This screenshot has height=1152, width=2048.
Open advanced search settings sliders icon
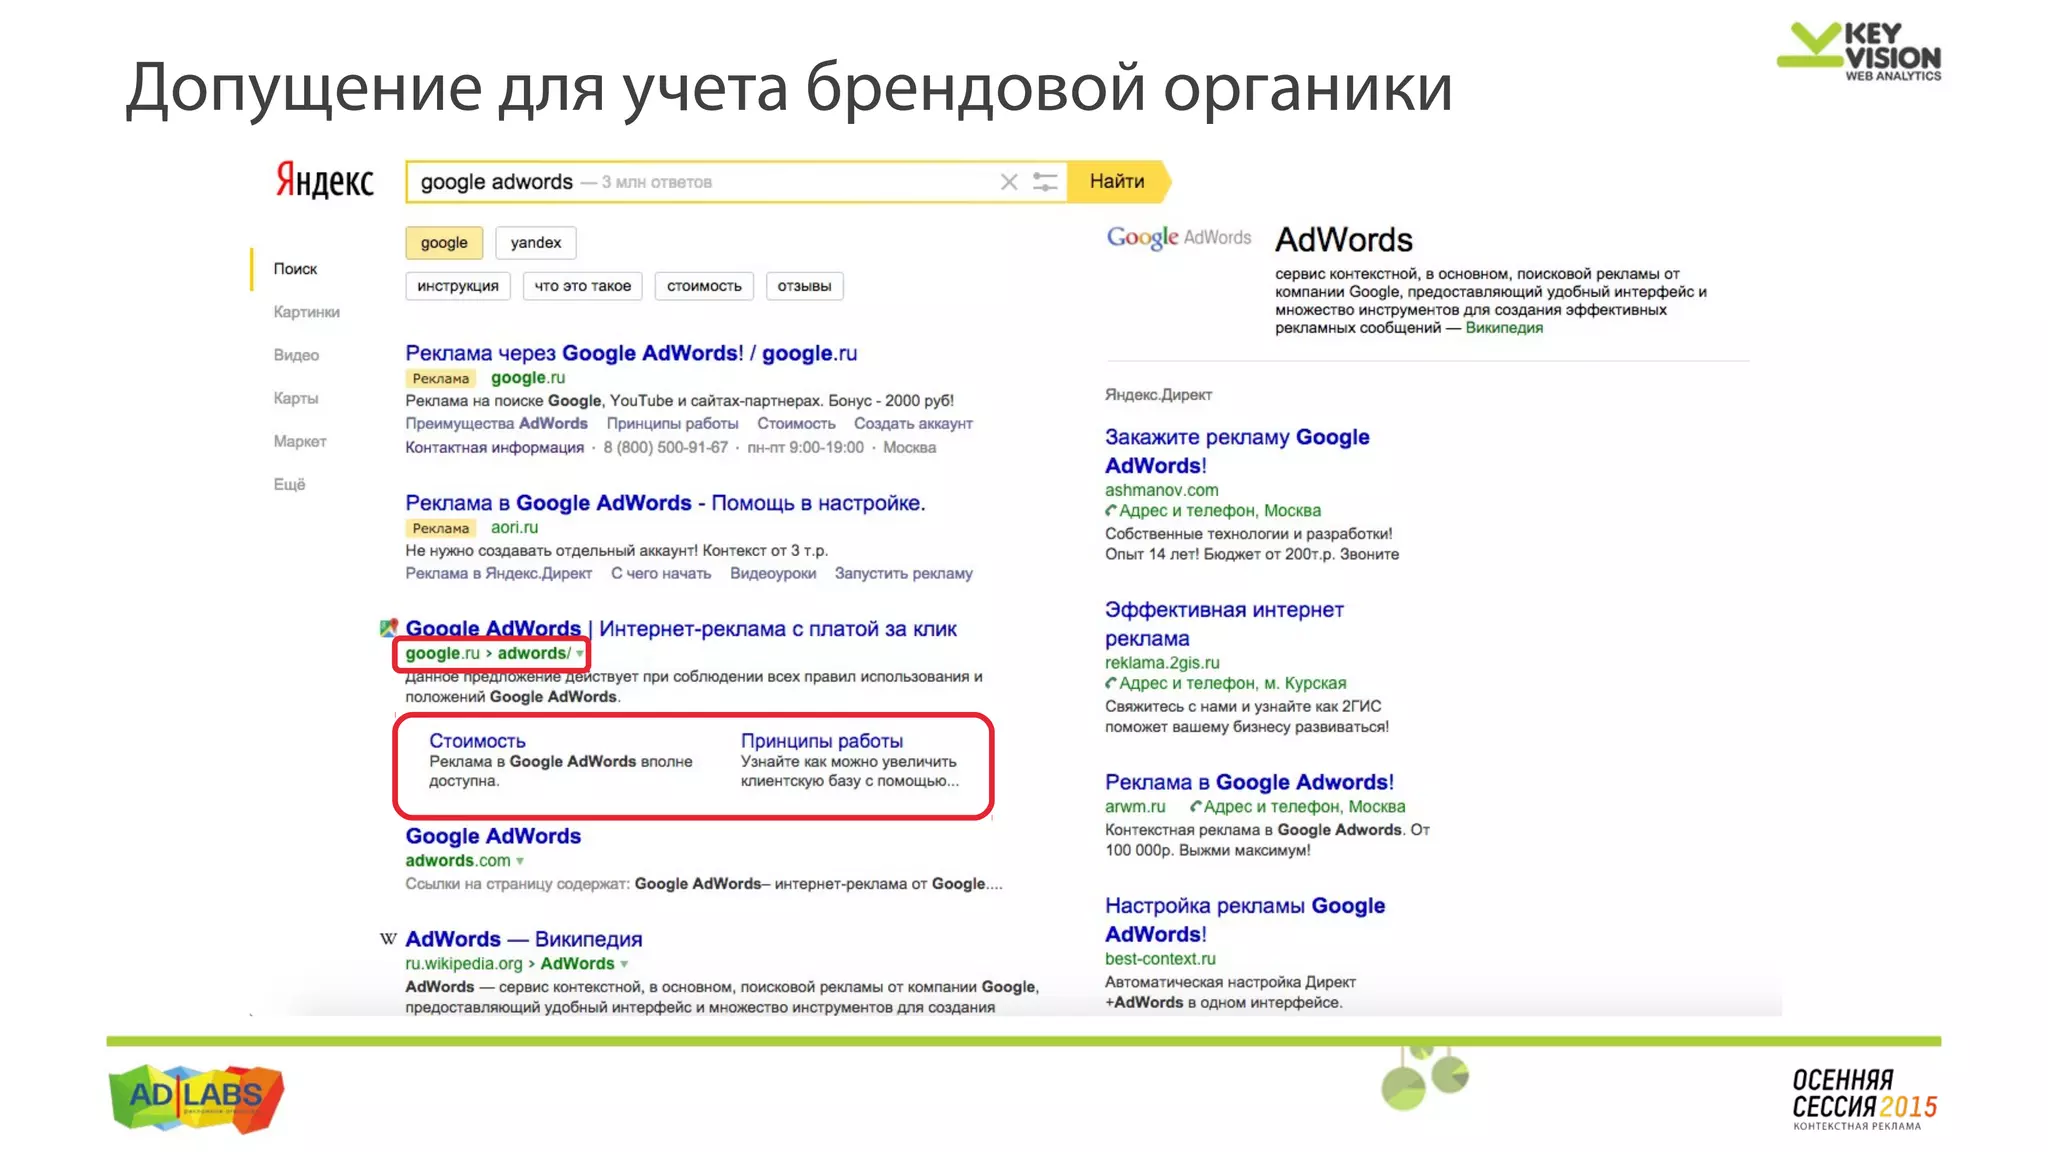point(1045,182)
